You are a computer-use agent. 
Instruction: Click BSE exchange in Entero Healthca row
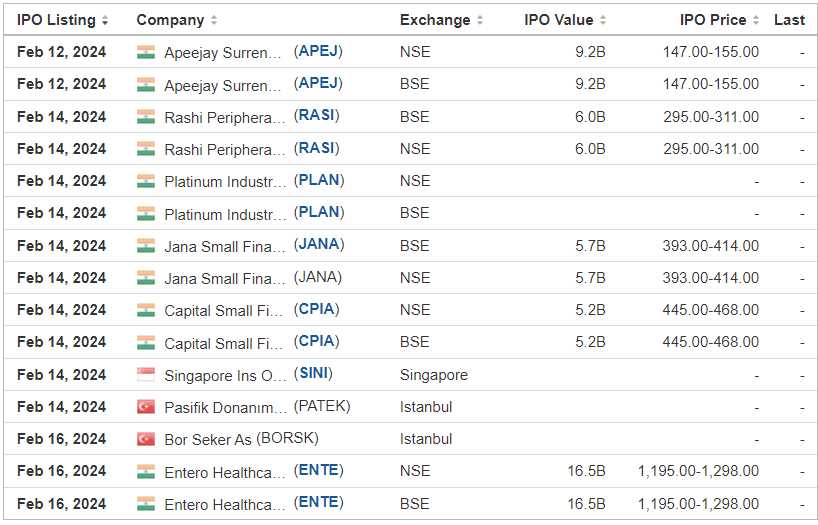click(x=415, y=504)
